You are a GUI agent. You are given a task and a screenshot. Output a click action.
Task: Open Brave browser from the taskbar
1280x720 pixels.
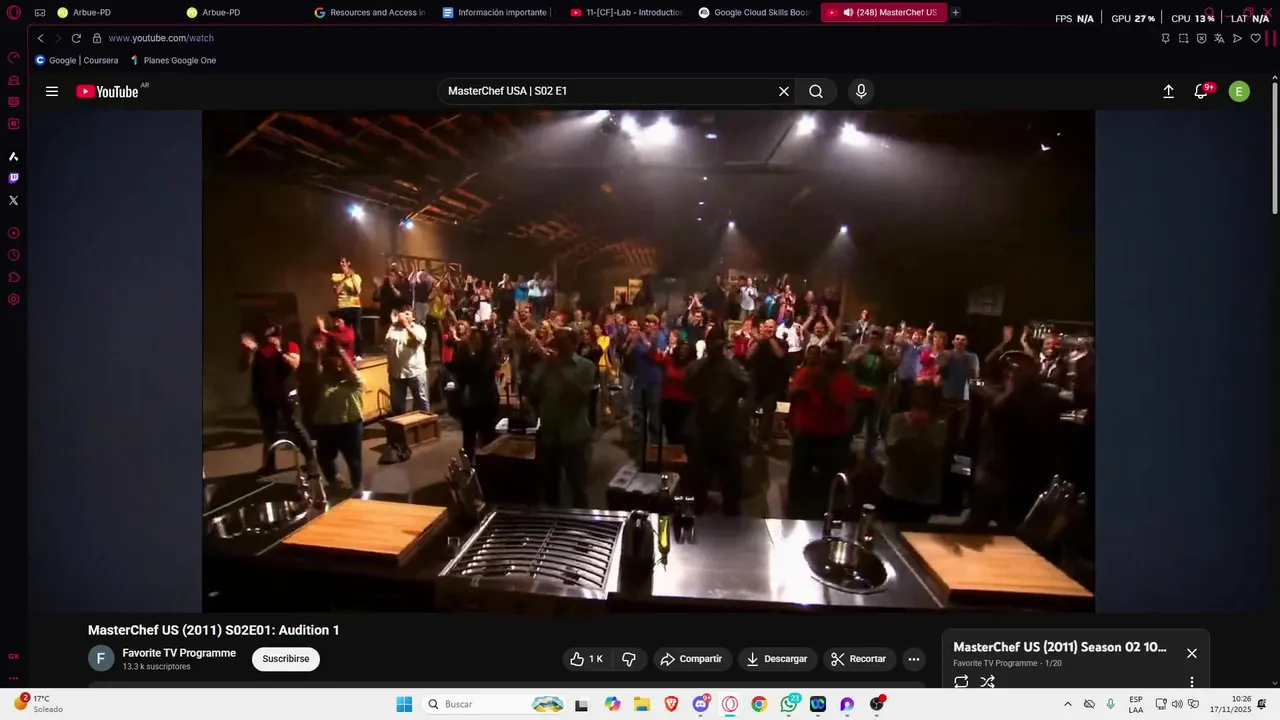pyautogui.click(x=671, y=704)
